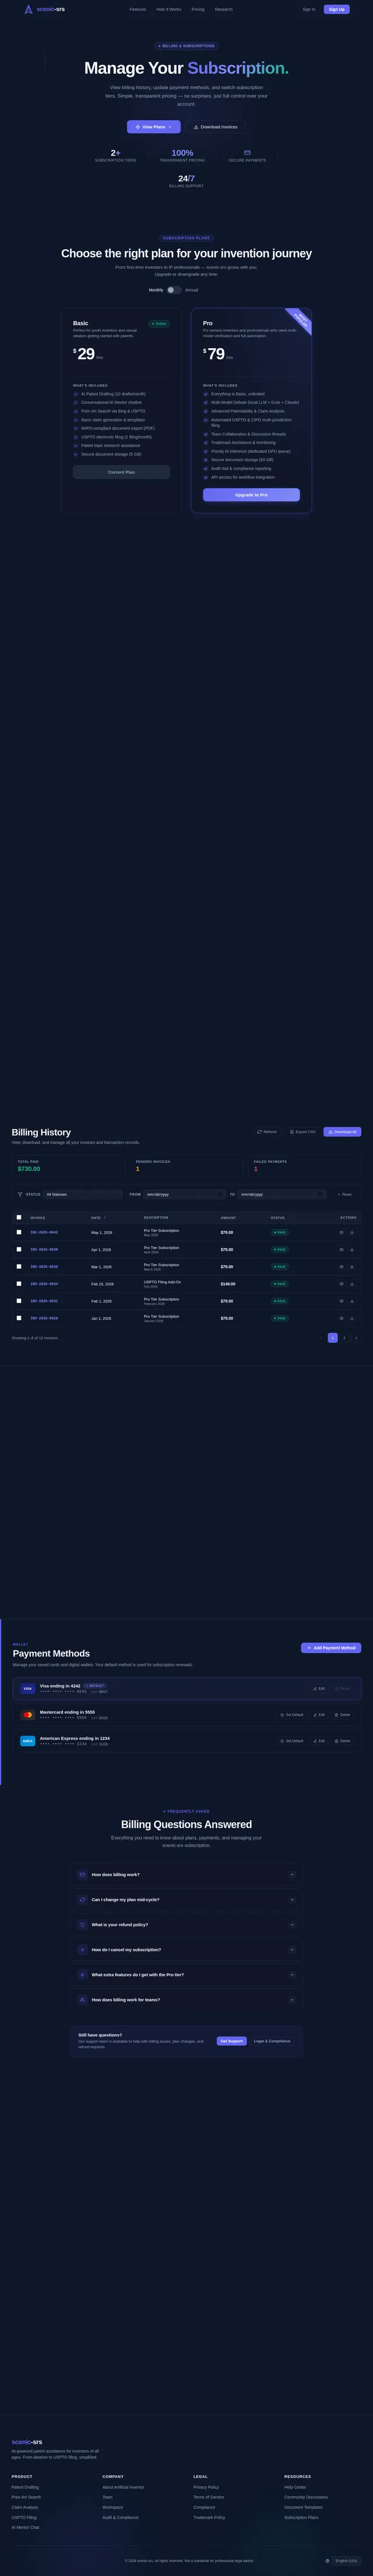Image resolution: width=373 pixels, height=2576 pixels.
Task: View the USPTO Filing Add-On invoice
Action: click(x=341, y=1284)
